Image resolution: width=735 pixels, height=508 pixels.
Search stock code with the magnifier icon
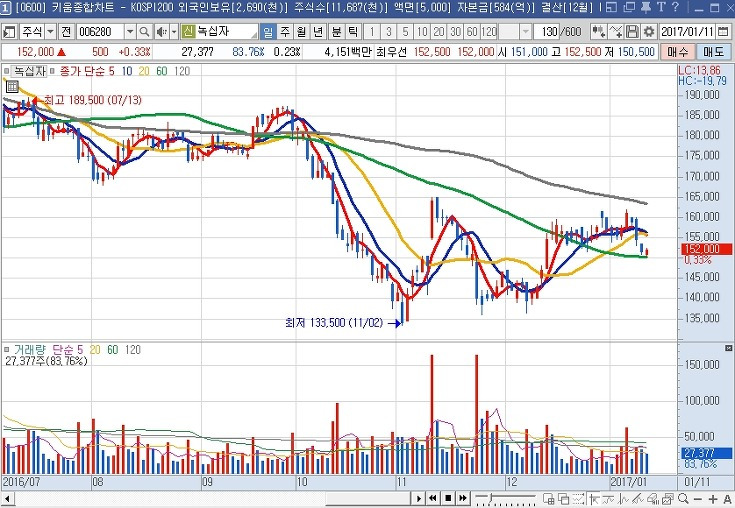point(145,32)
